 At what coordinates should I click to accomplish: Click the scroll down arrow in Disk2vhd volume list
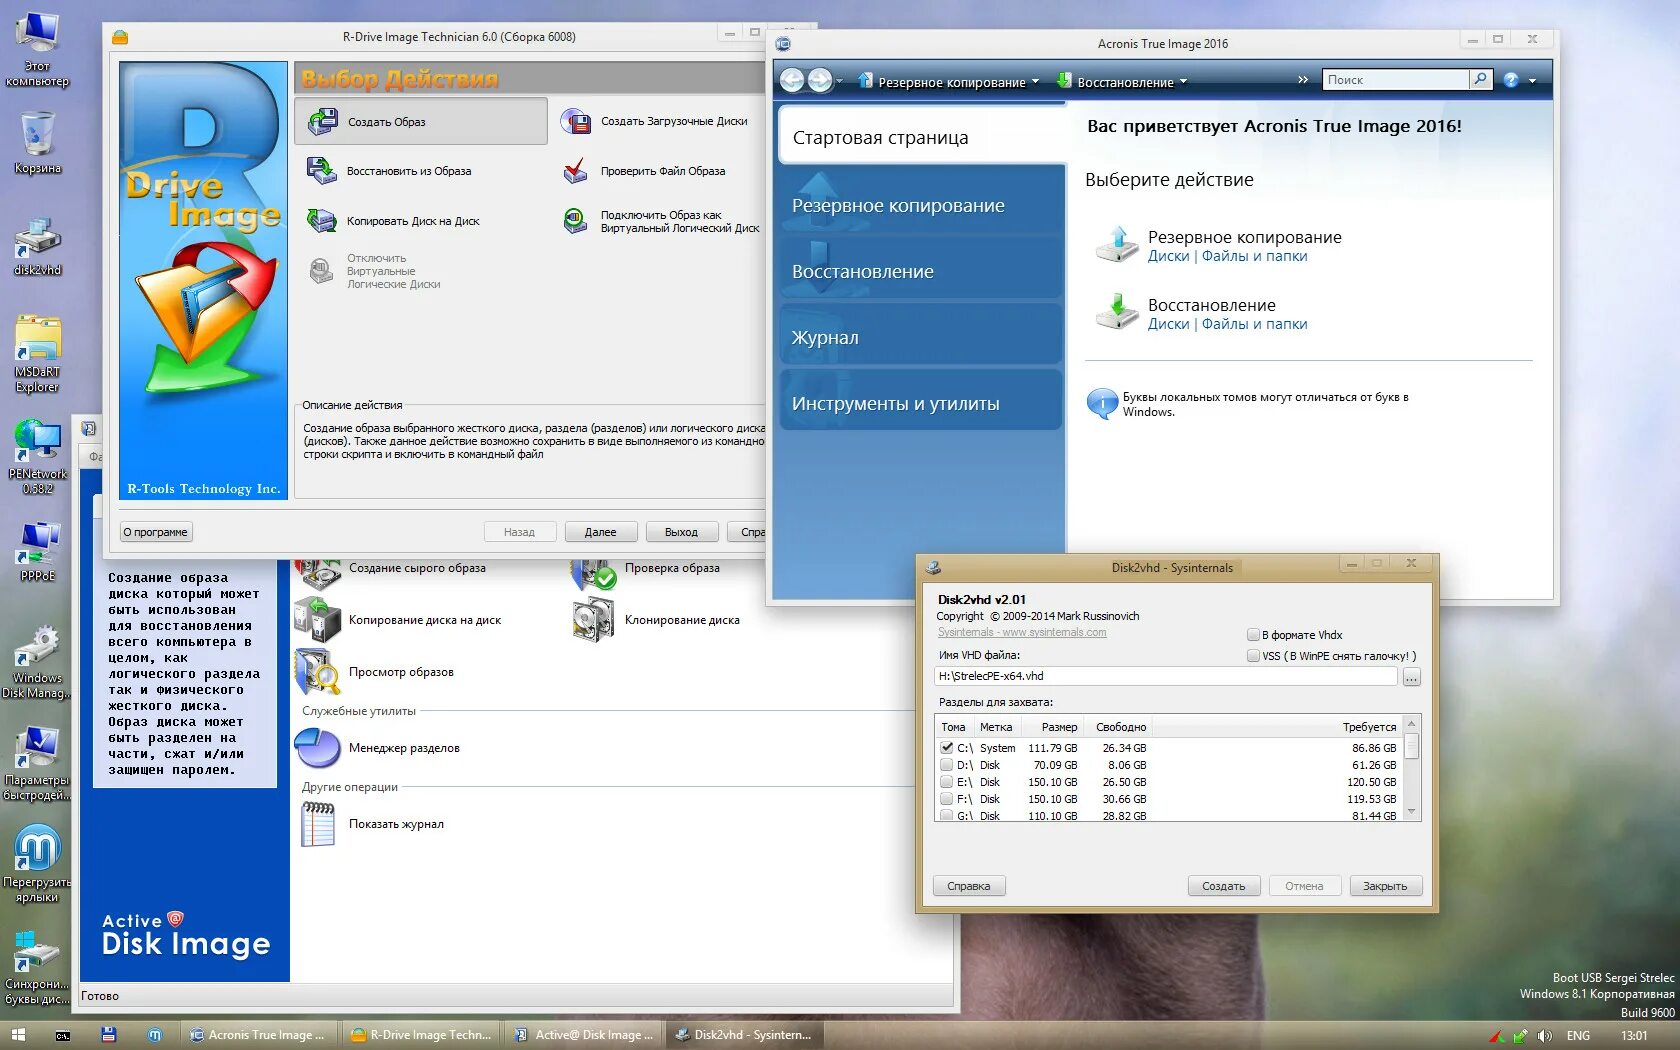pos(1412,812)
